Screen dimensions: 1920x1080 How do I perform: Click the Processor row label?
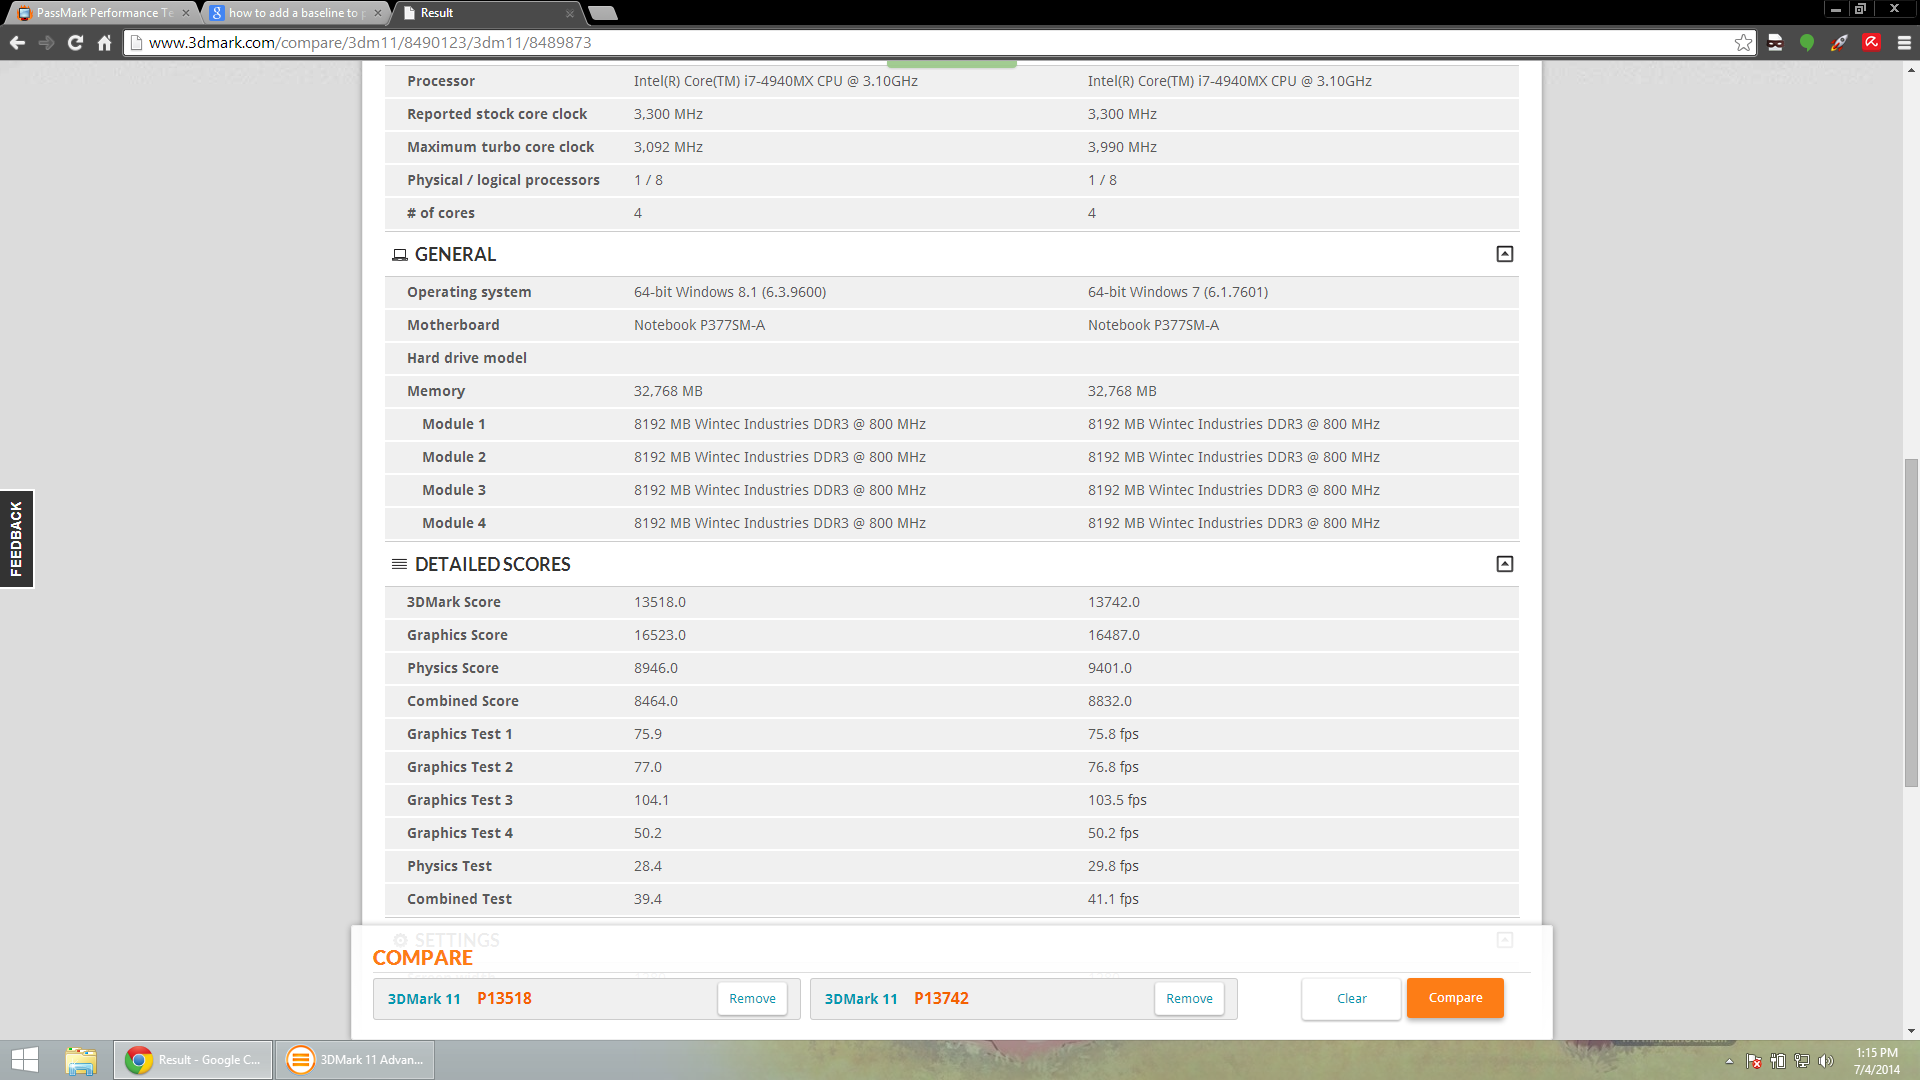tap(441, 81)
